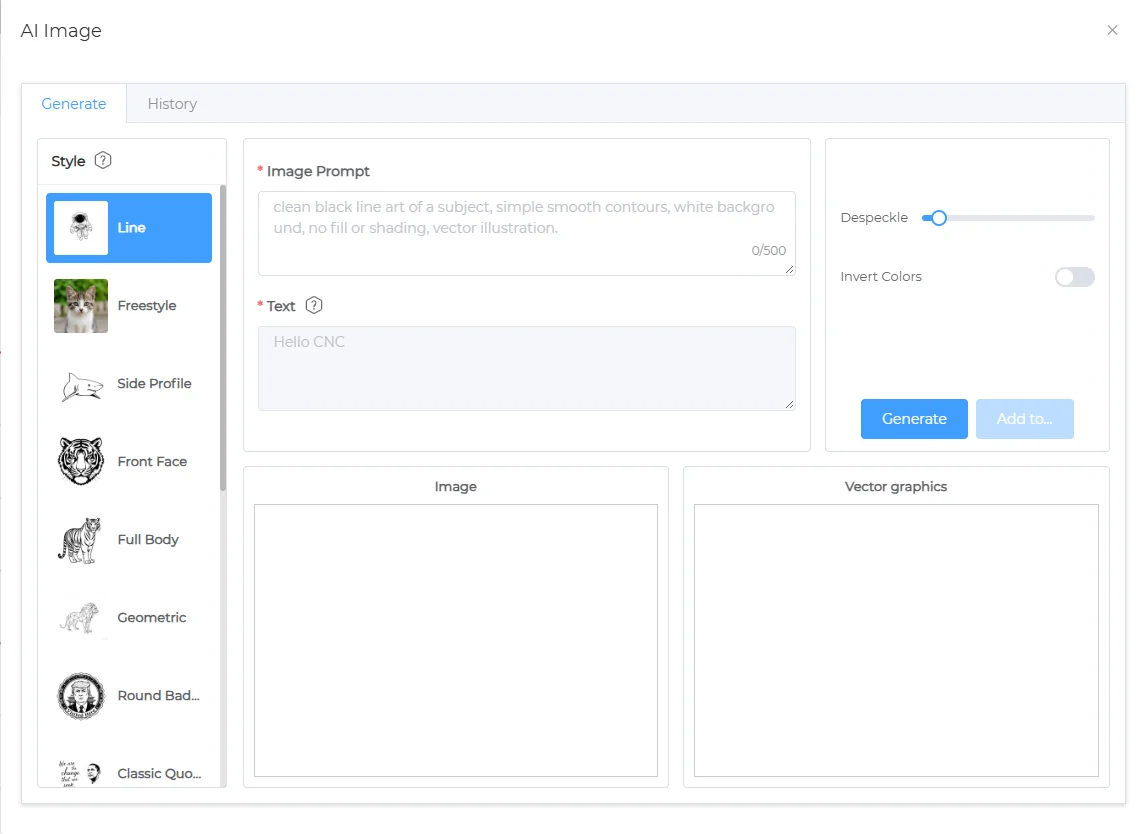Select the Full Body label
Screen dimensions: 1144x834
click(148, 540)
